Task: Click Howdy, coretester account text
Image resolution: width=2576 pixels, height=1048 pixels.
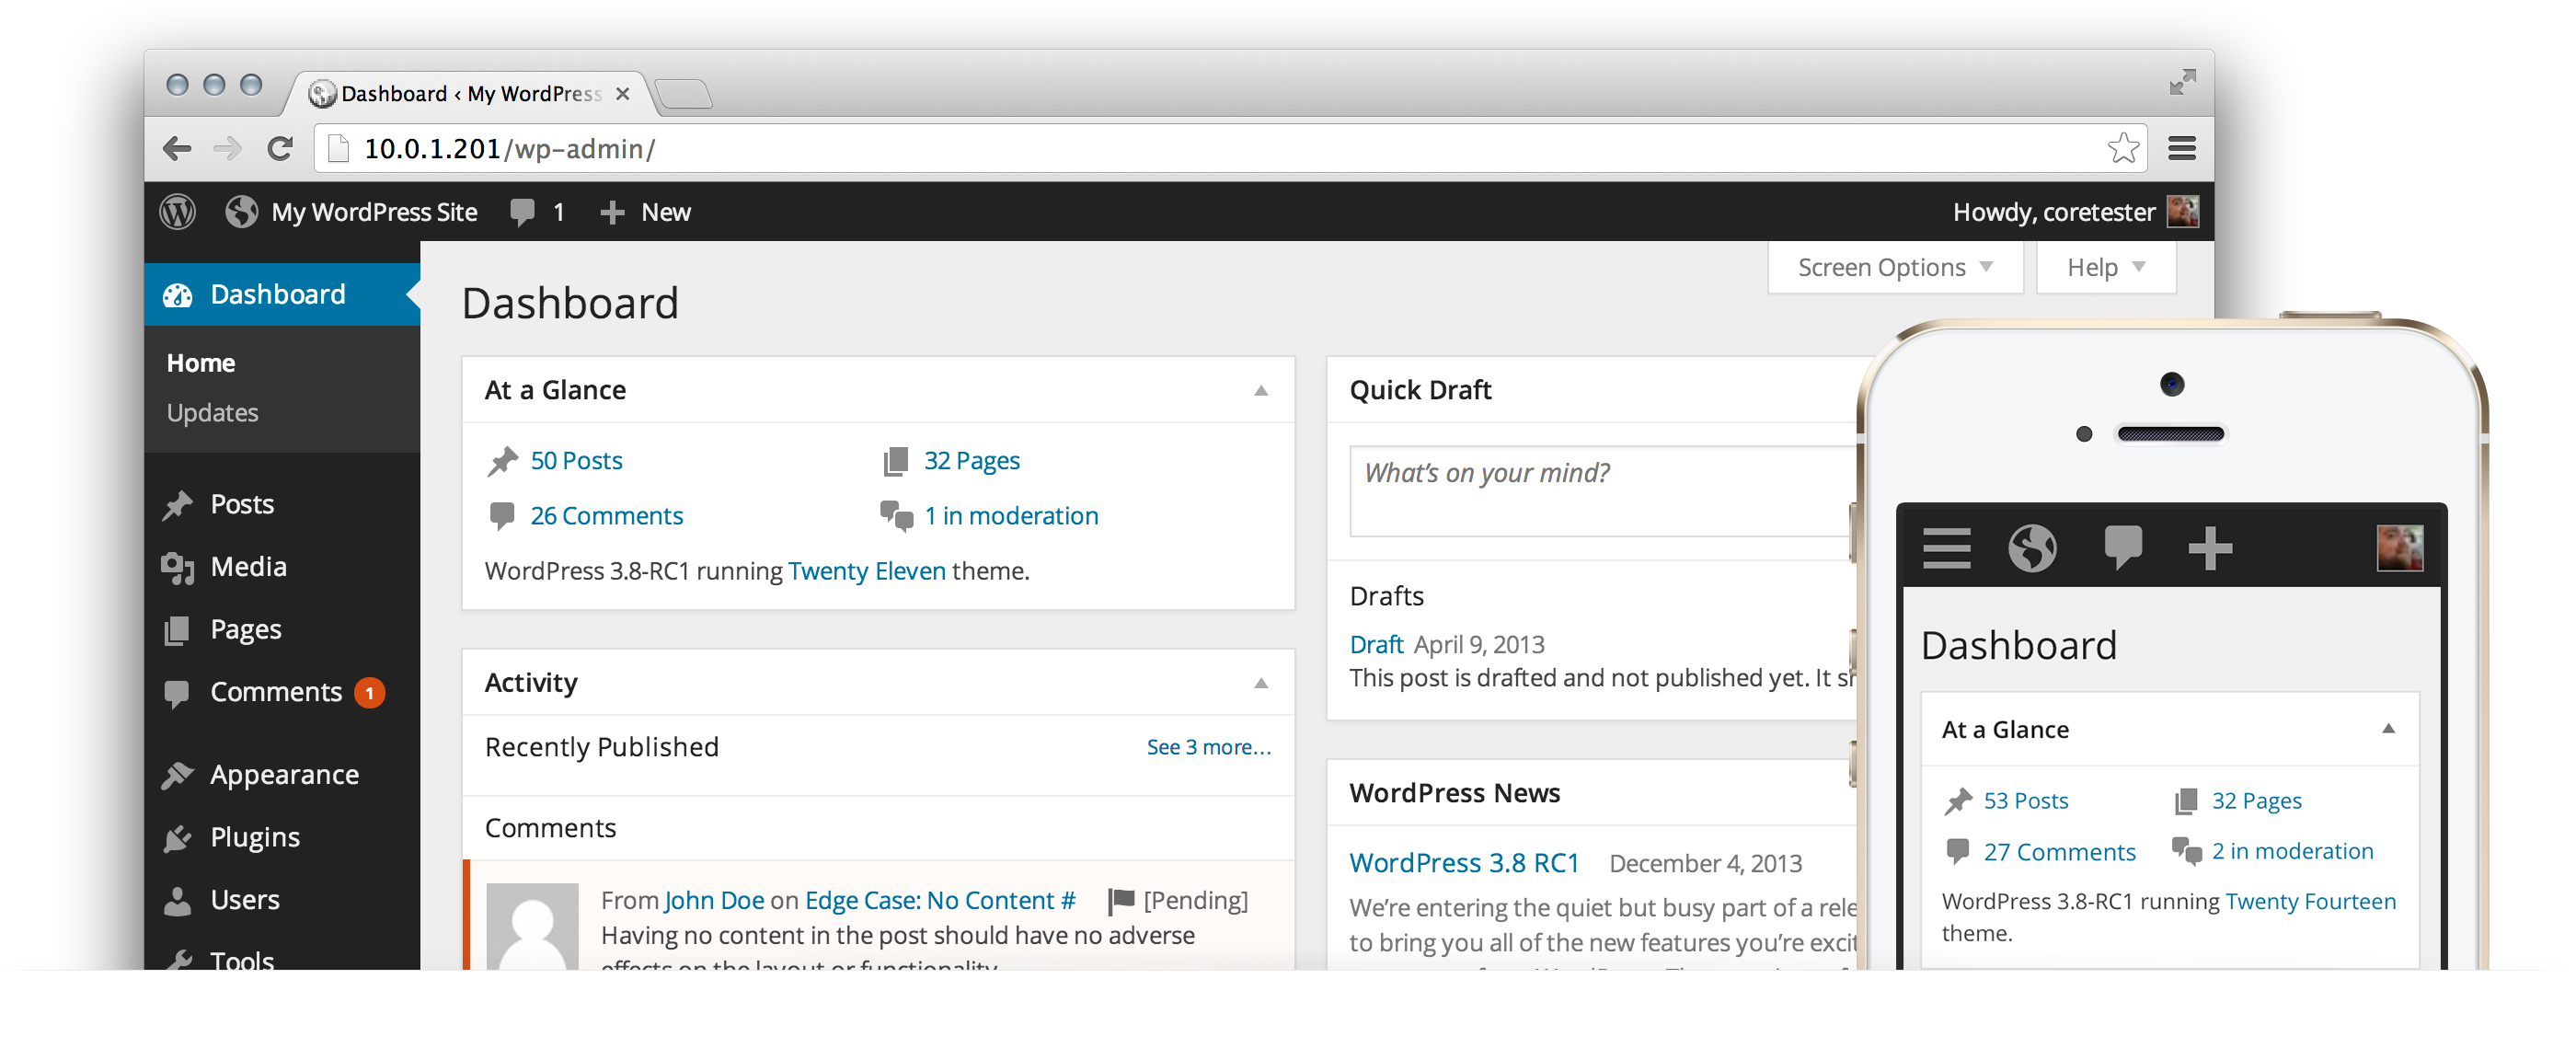Action: (x=2053, y=212)
